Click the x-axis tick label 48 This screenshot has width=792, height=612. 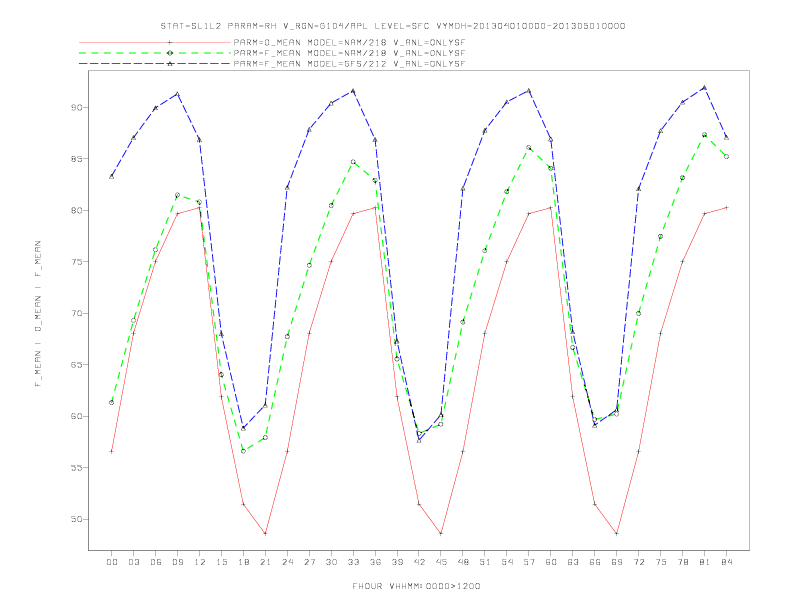click(463, 562)
